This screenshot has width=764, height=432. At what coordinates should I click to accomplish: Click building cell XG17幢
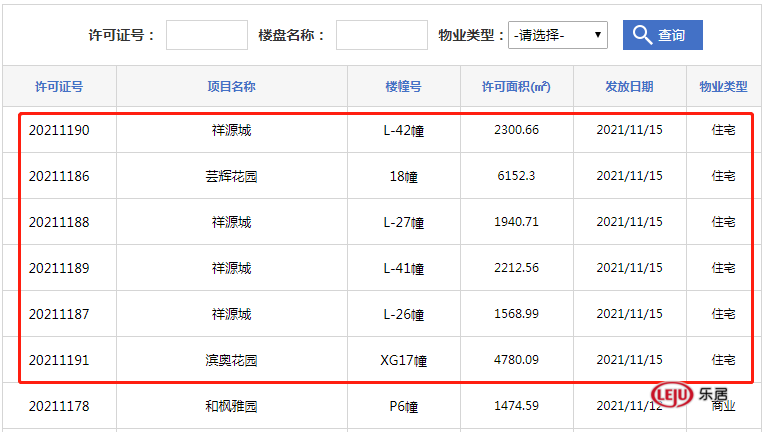403,360
